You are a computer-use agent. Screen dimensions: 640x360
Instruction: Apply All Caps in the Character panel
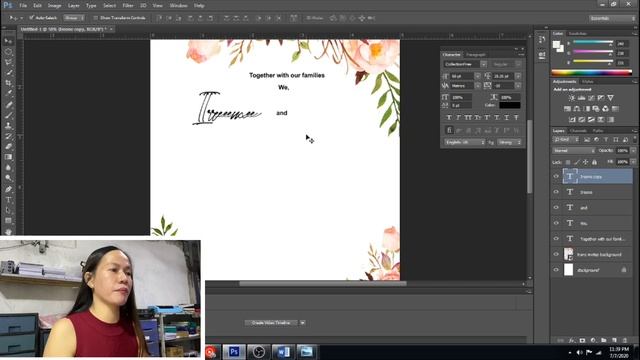468,118
